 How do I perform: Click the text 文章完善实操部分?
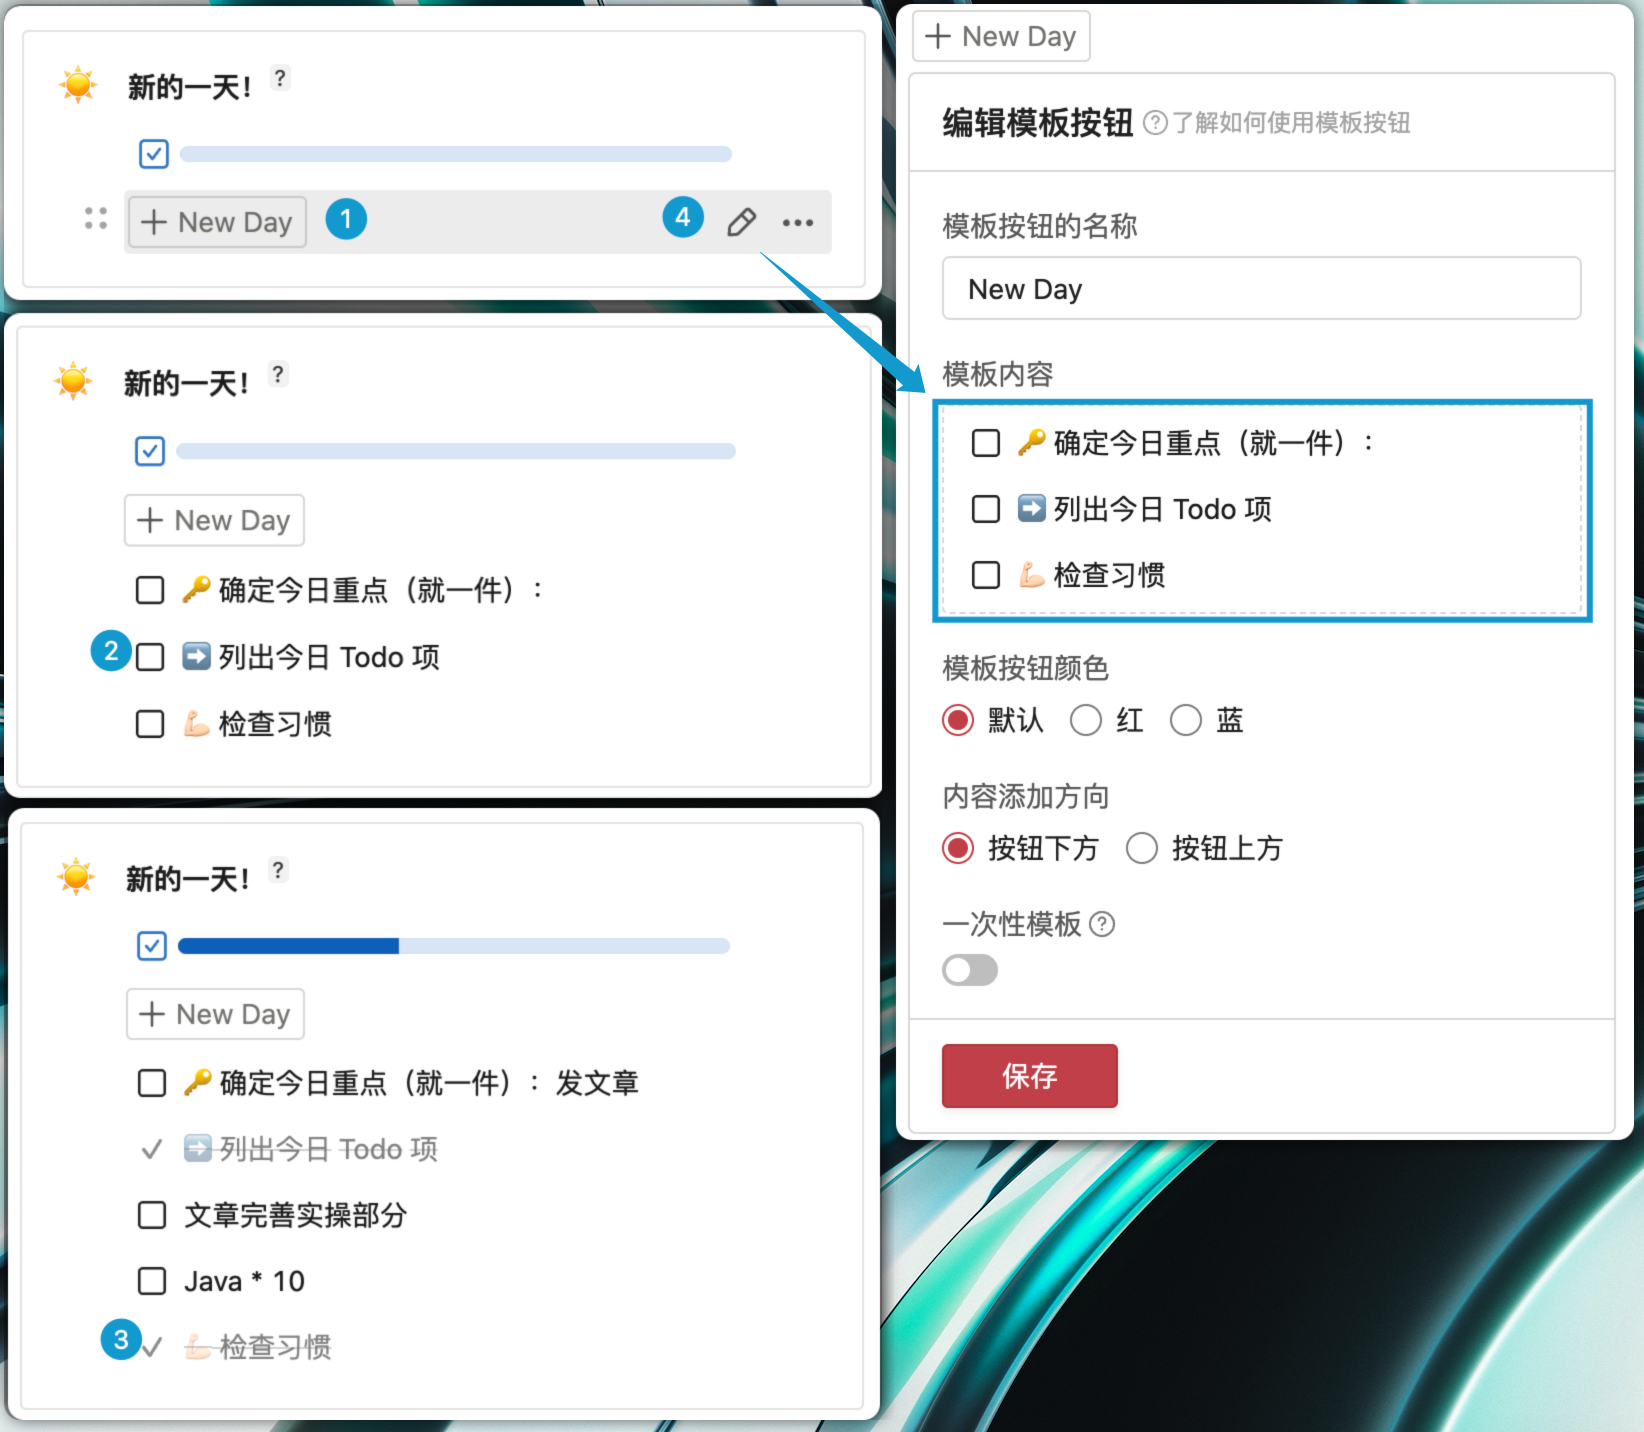click(x=296, y=1215)
